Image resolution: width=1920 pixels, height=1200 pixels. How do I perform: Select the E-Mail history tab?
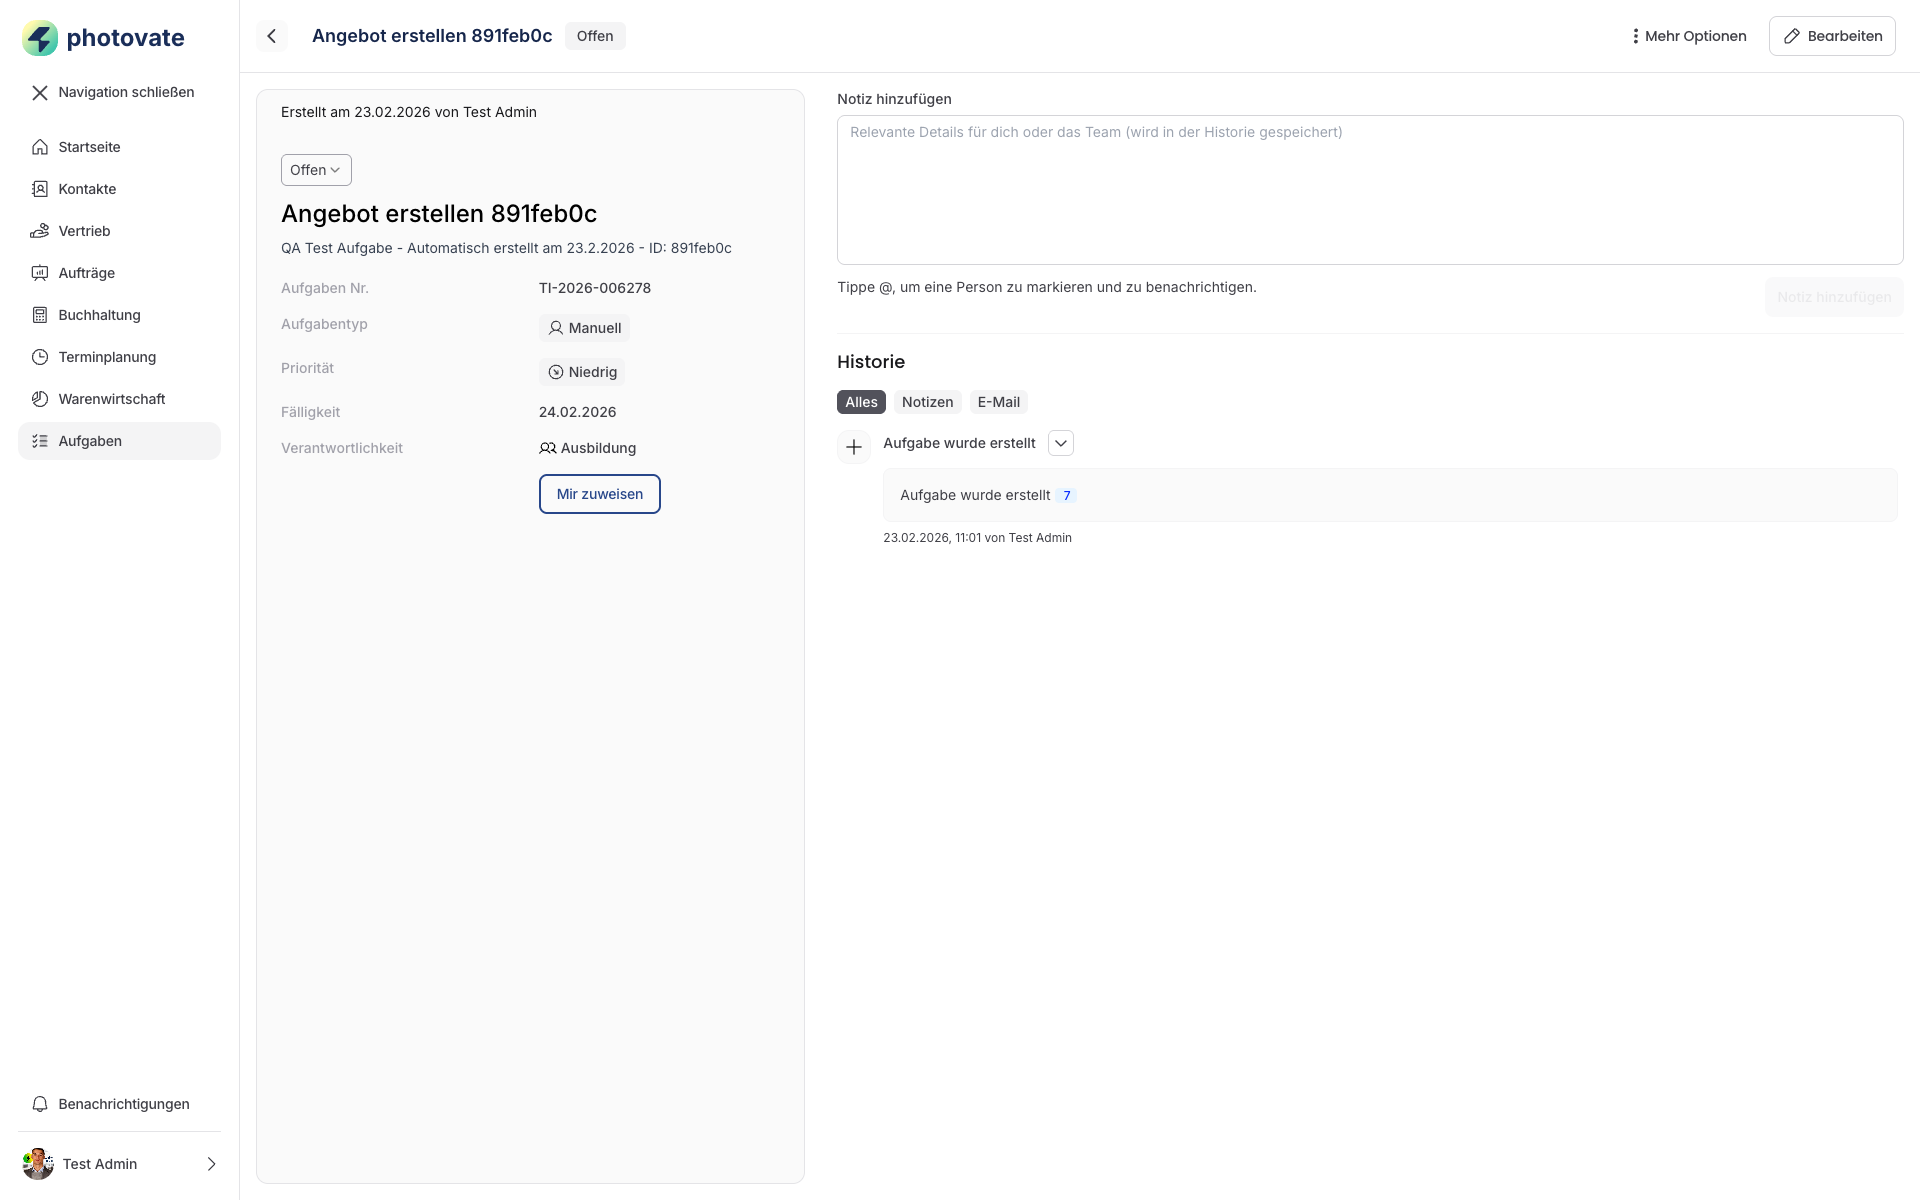998,402
